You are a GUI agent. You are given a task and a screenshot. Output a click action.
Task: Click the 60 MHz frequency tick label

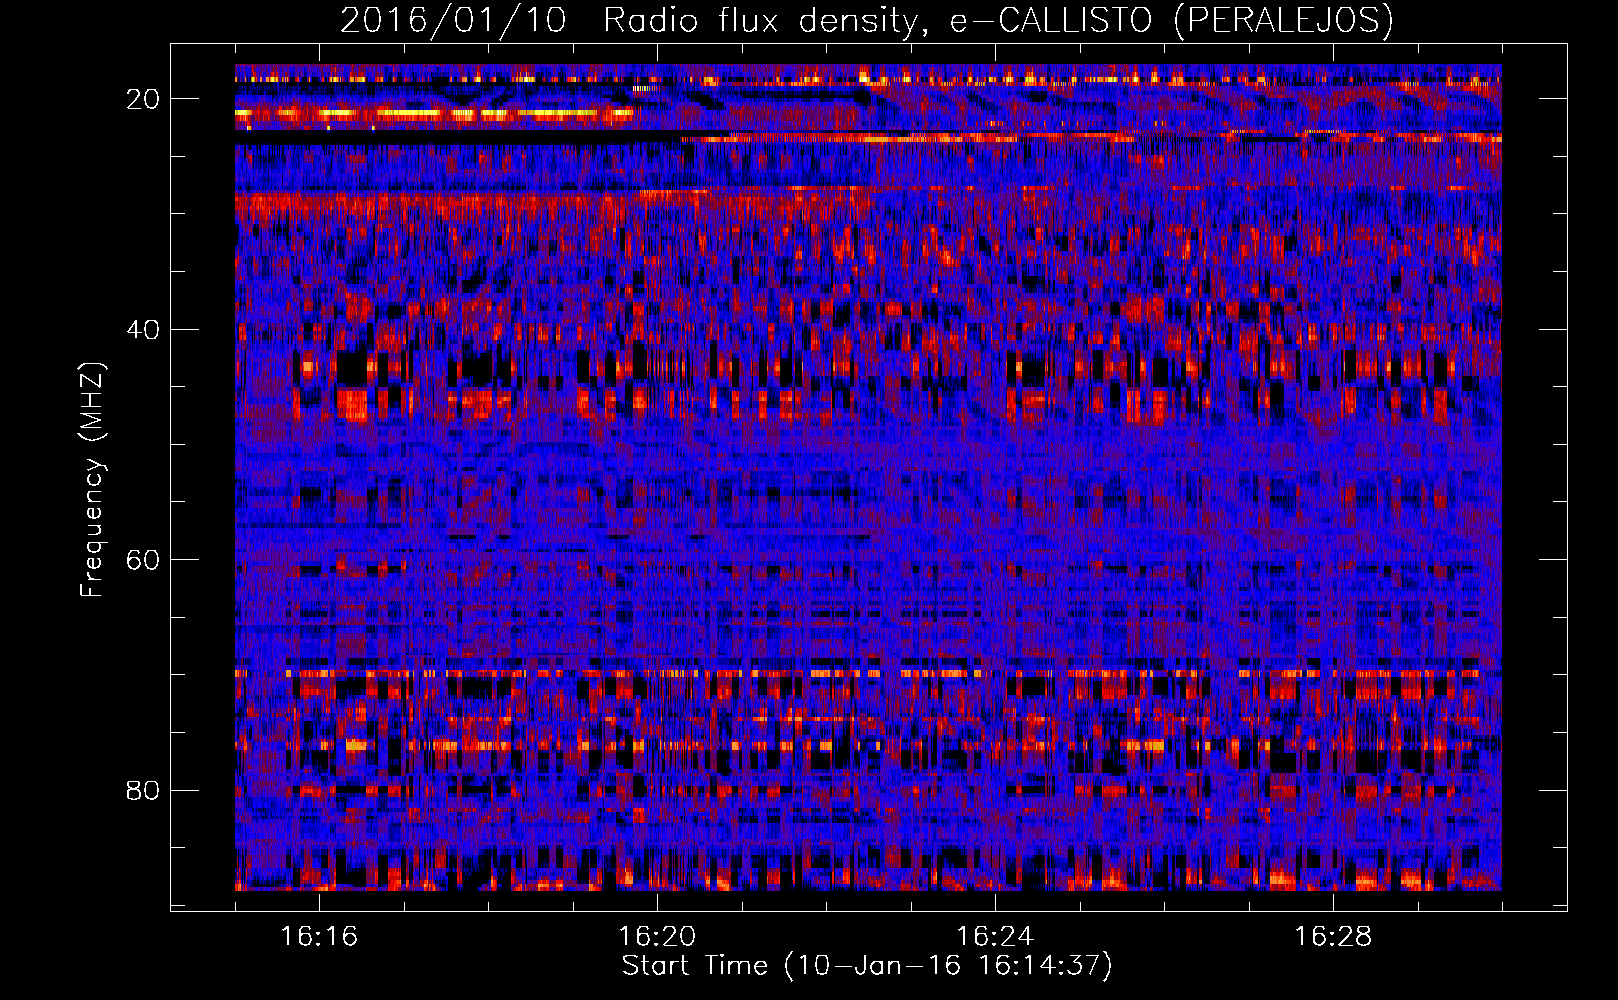[144, 559]
